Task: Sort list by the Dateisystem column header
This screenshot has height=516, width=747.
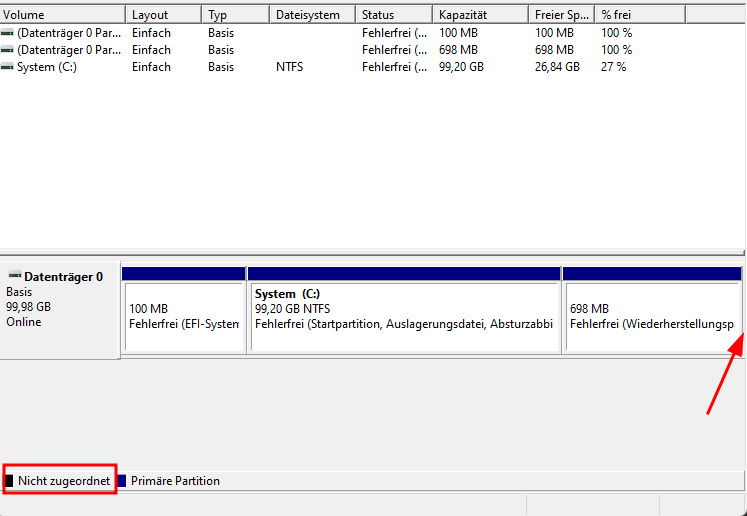Action: (313, 15)
